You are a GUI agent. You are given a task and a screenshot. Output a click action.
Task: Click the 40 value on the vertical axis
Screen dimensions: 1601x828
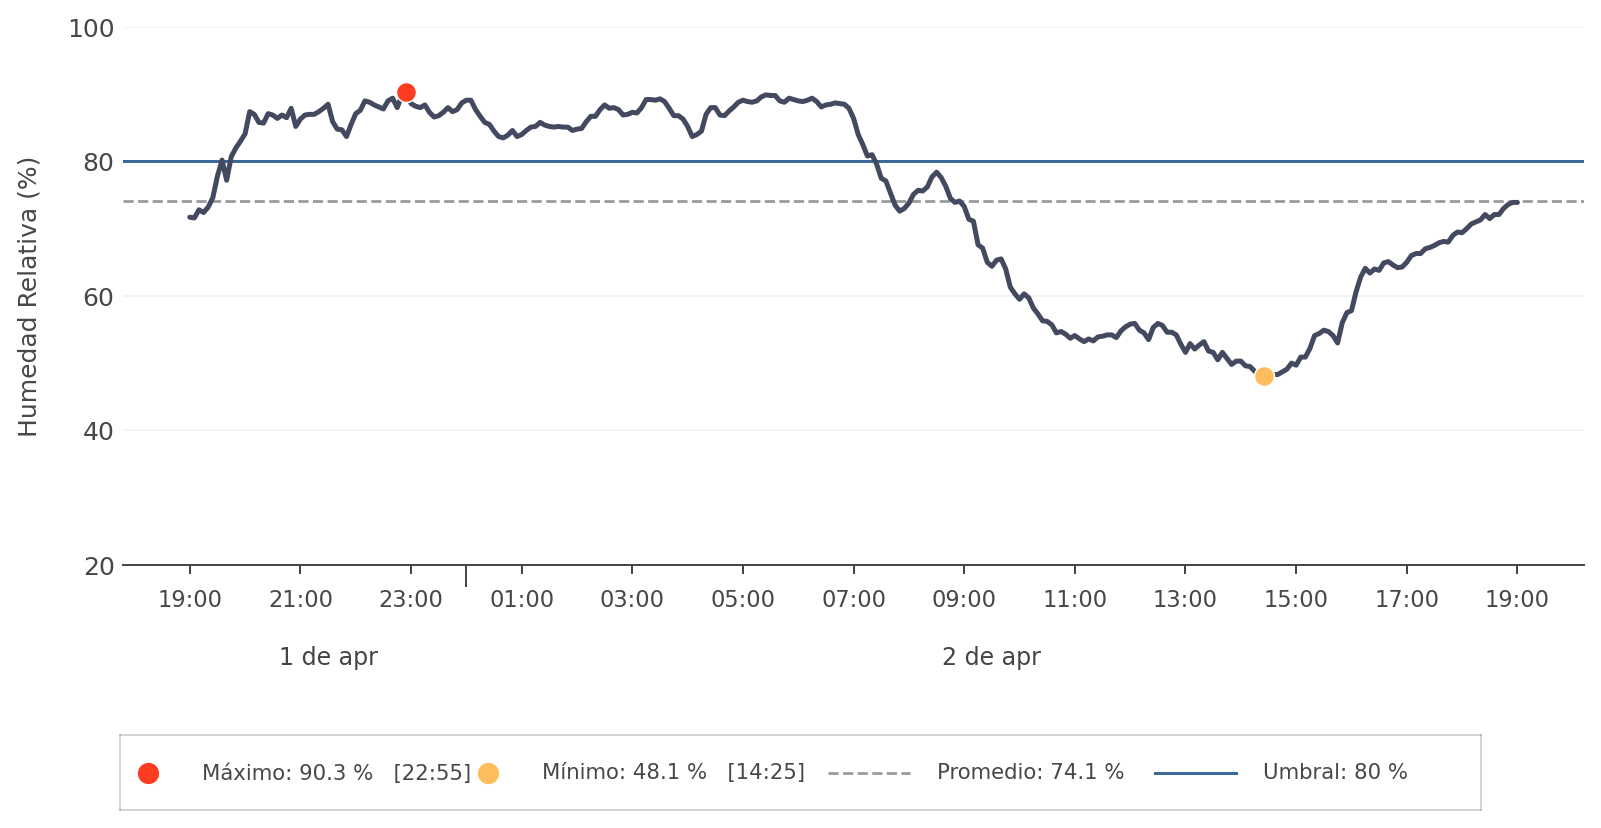[x=98, y=432]
